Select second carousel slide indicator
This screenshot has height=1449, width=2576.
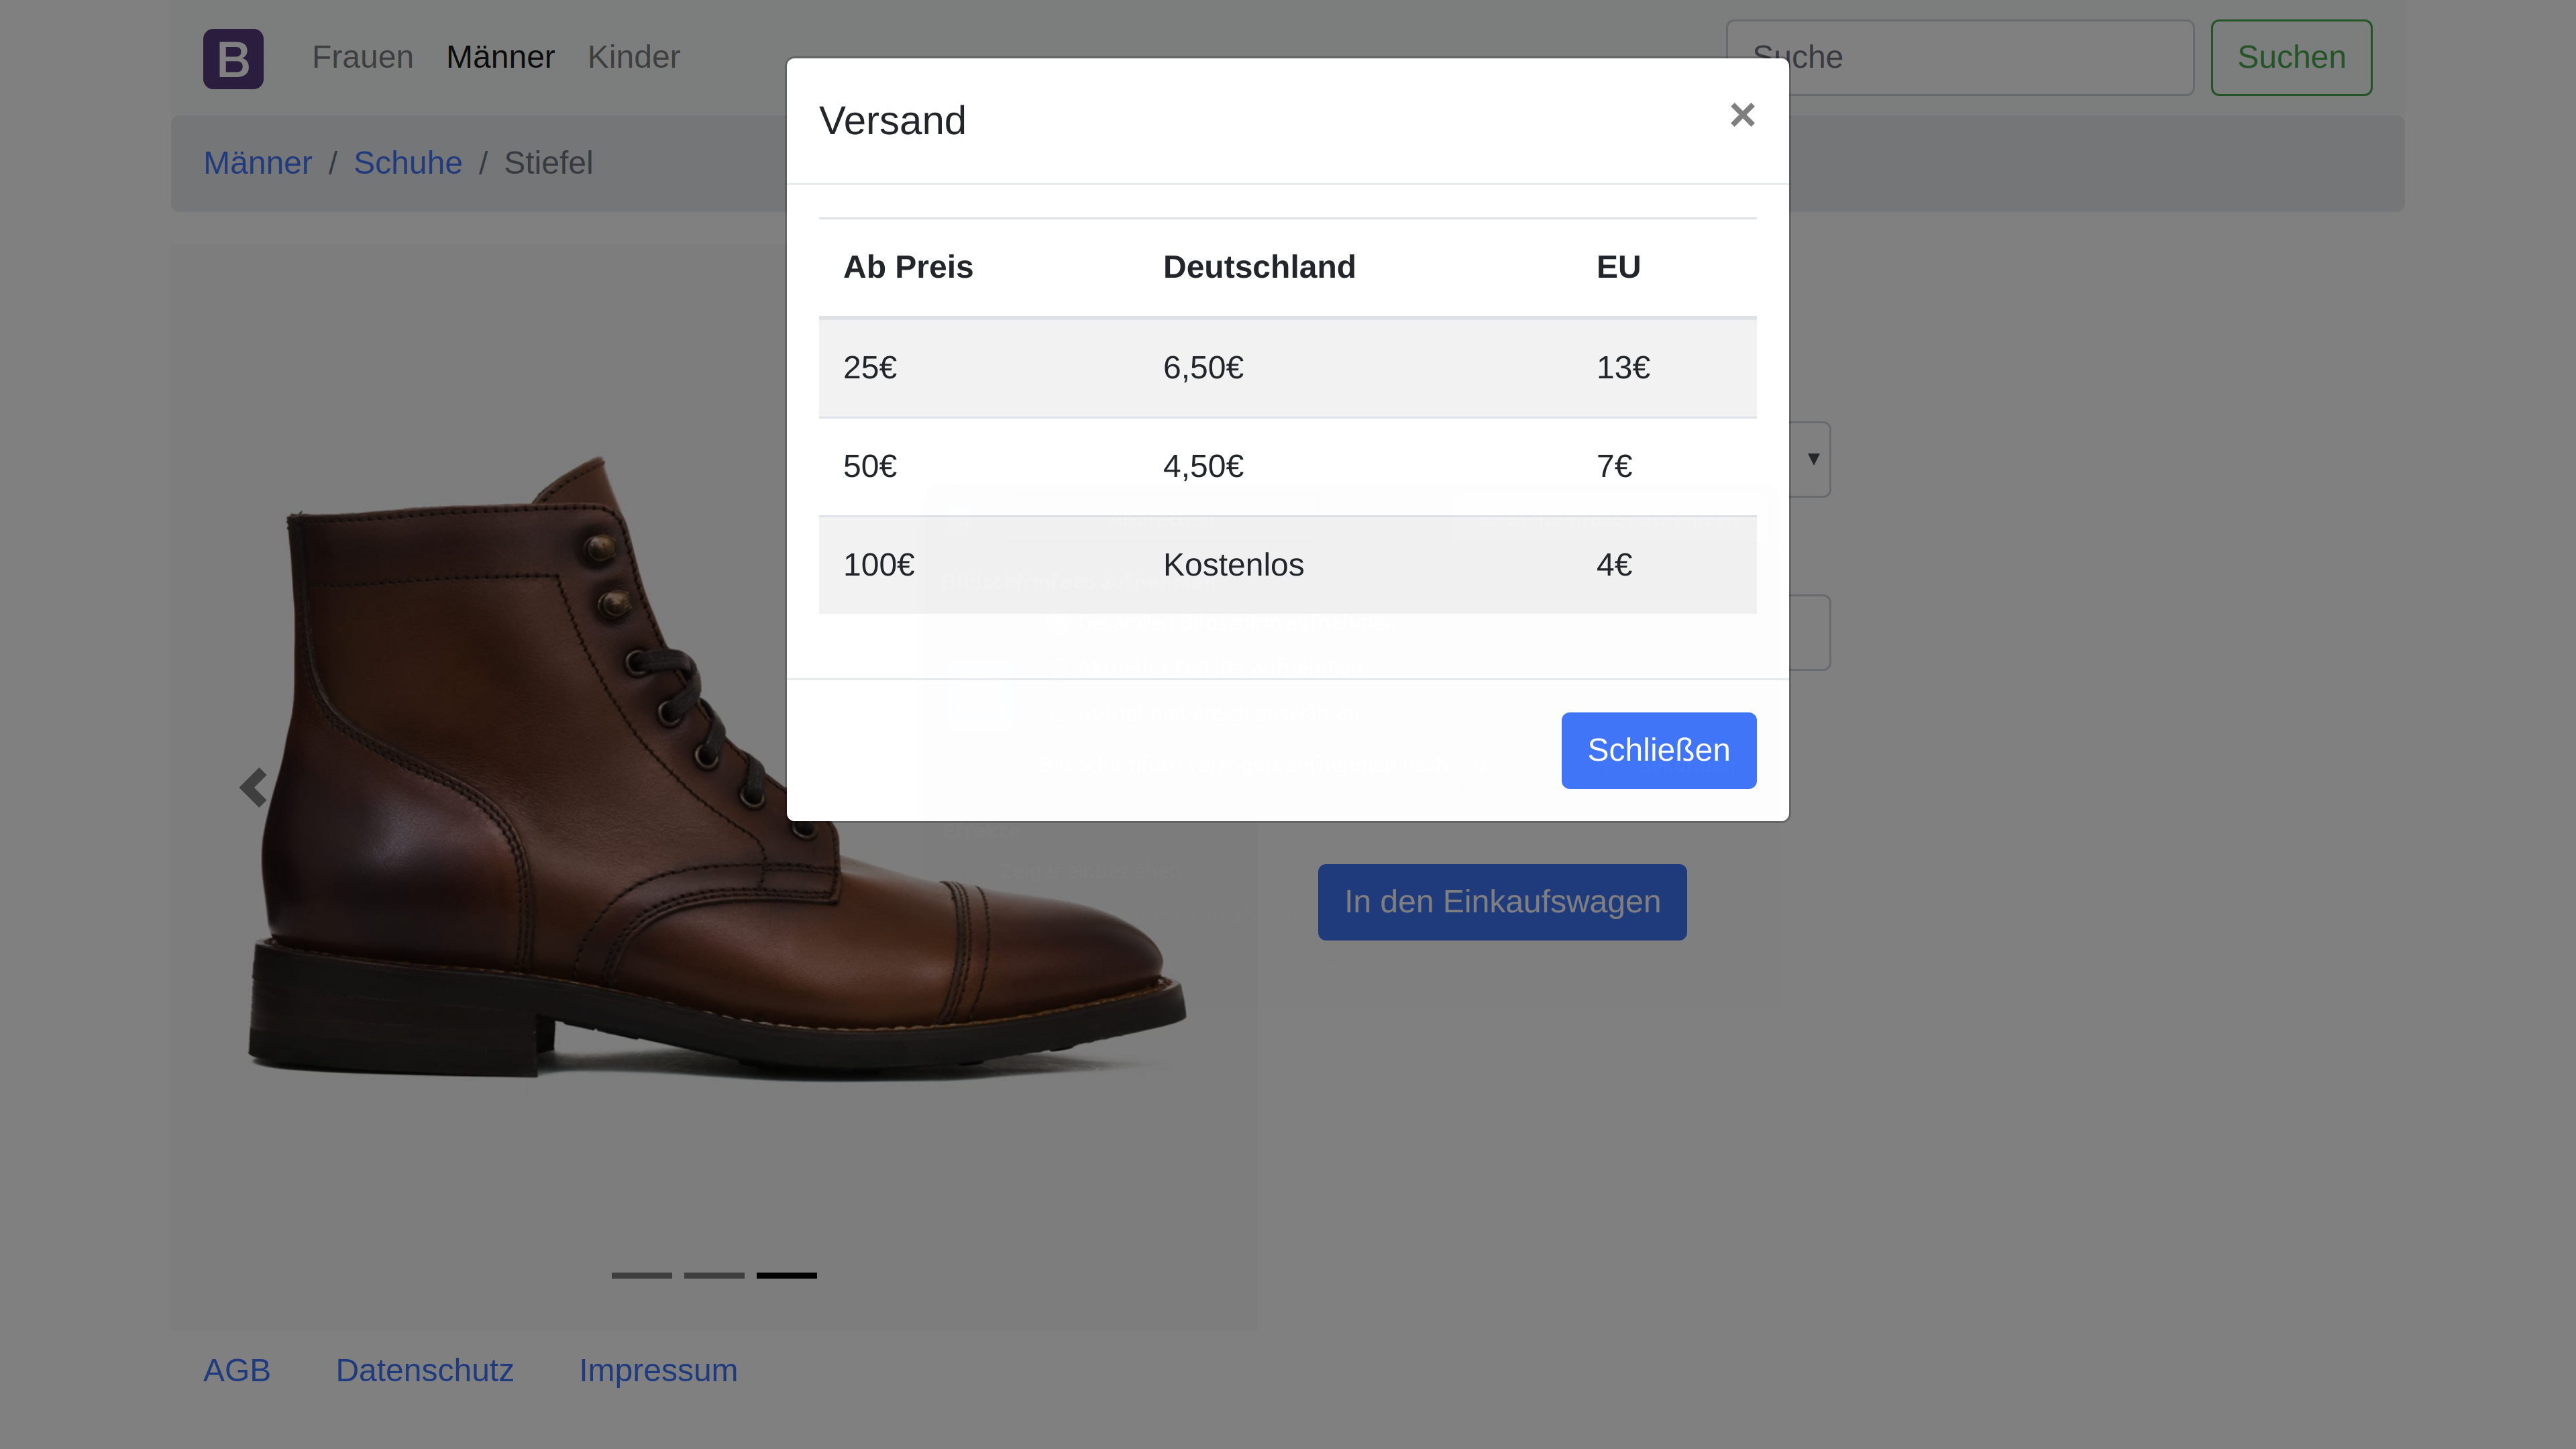point(714,1275)
